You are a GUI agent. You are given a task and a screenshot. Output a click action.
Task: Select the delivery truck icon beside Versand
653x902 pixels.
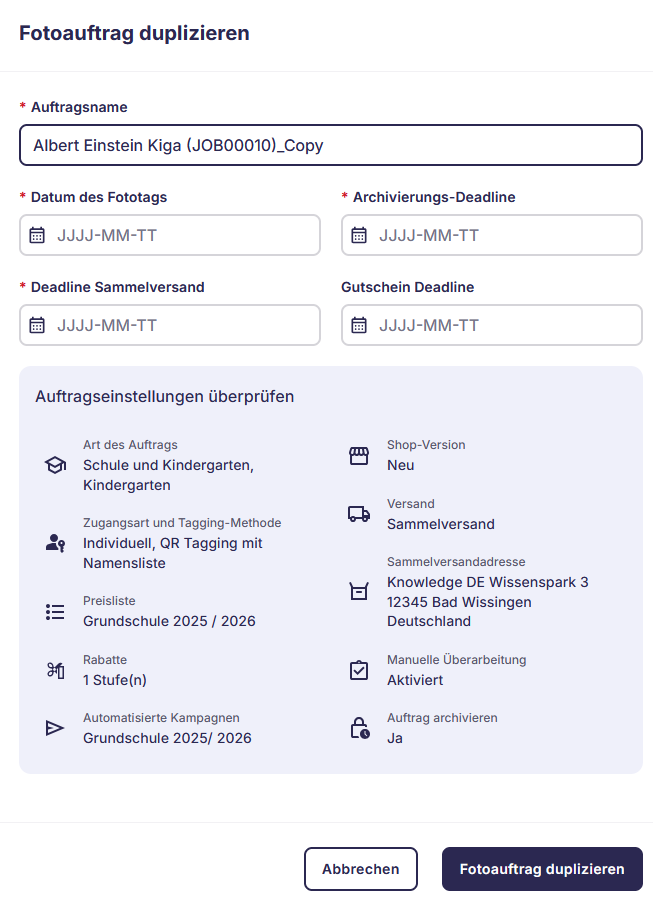pyautogui.click(x=358, y=514)
